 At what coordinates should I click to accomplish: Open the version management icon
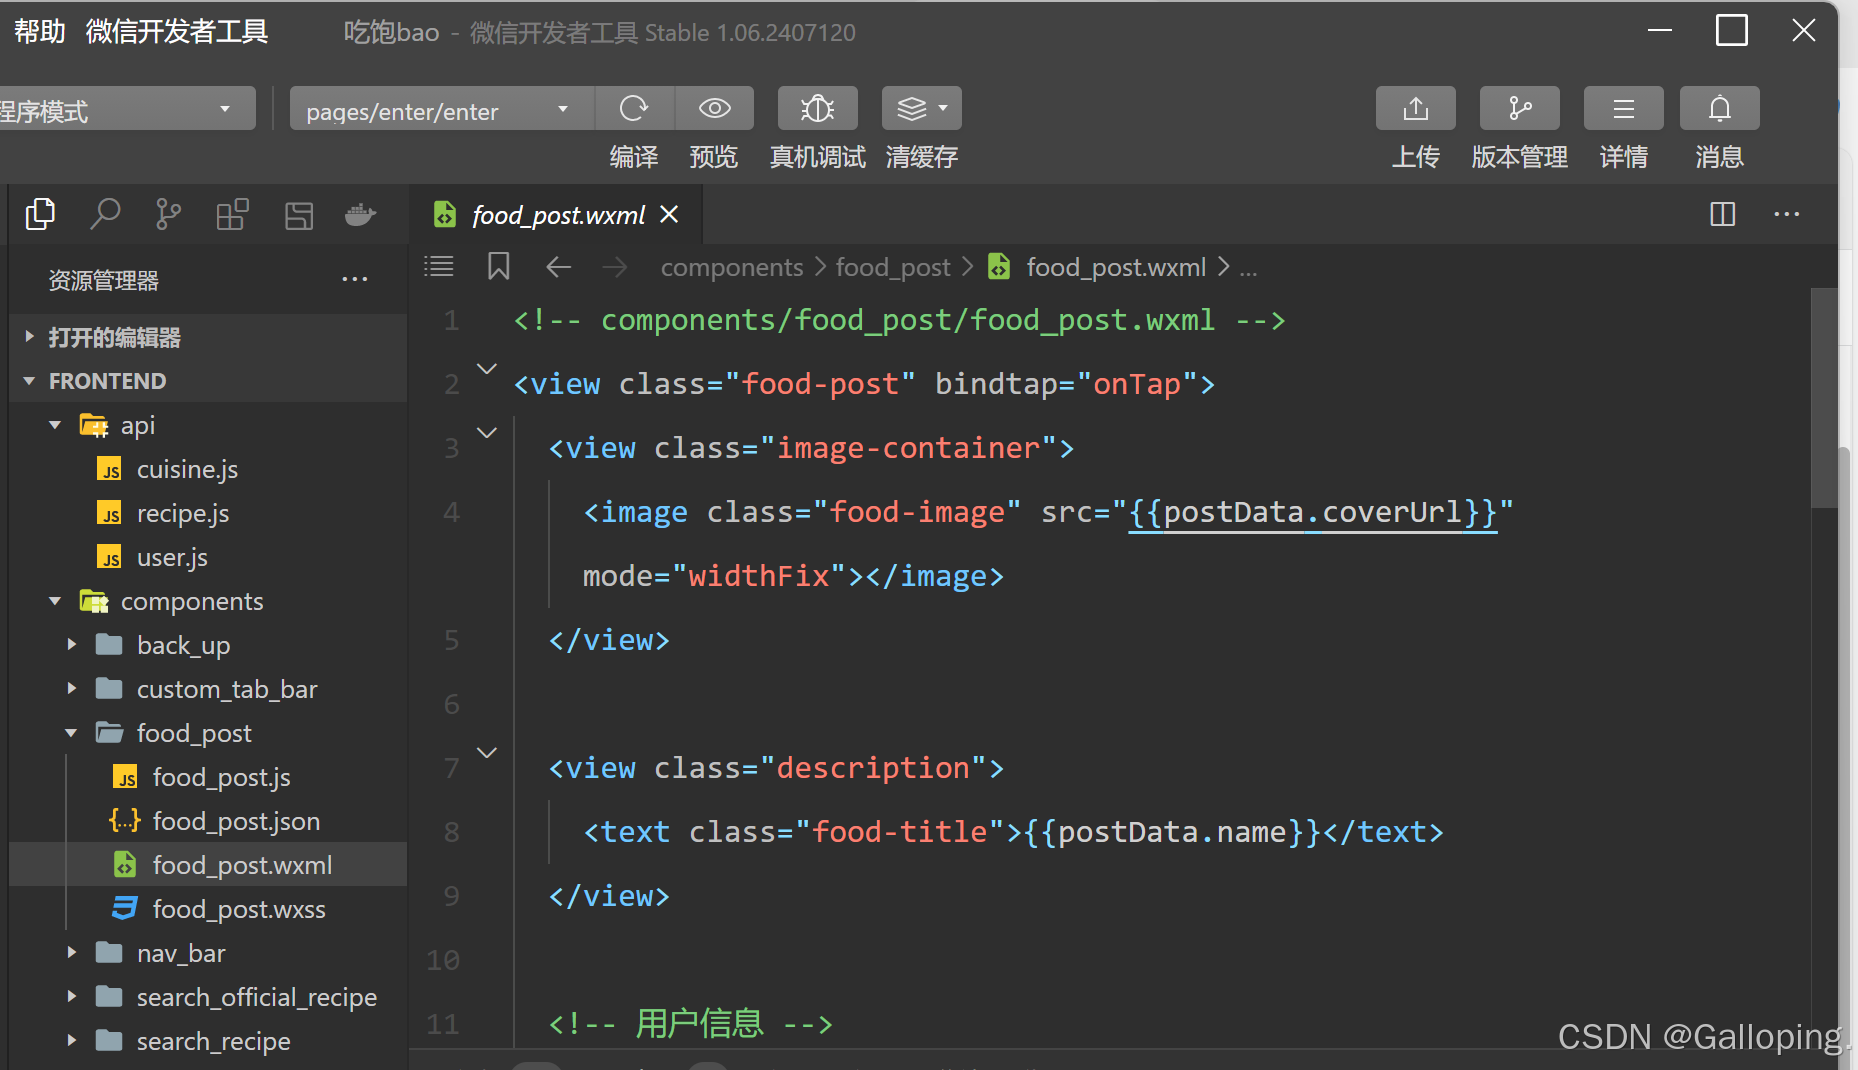(x=1519, y=108)
